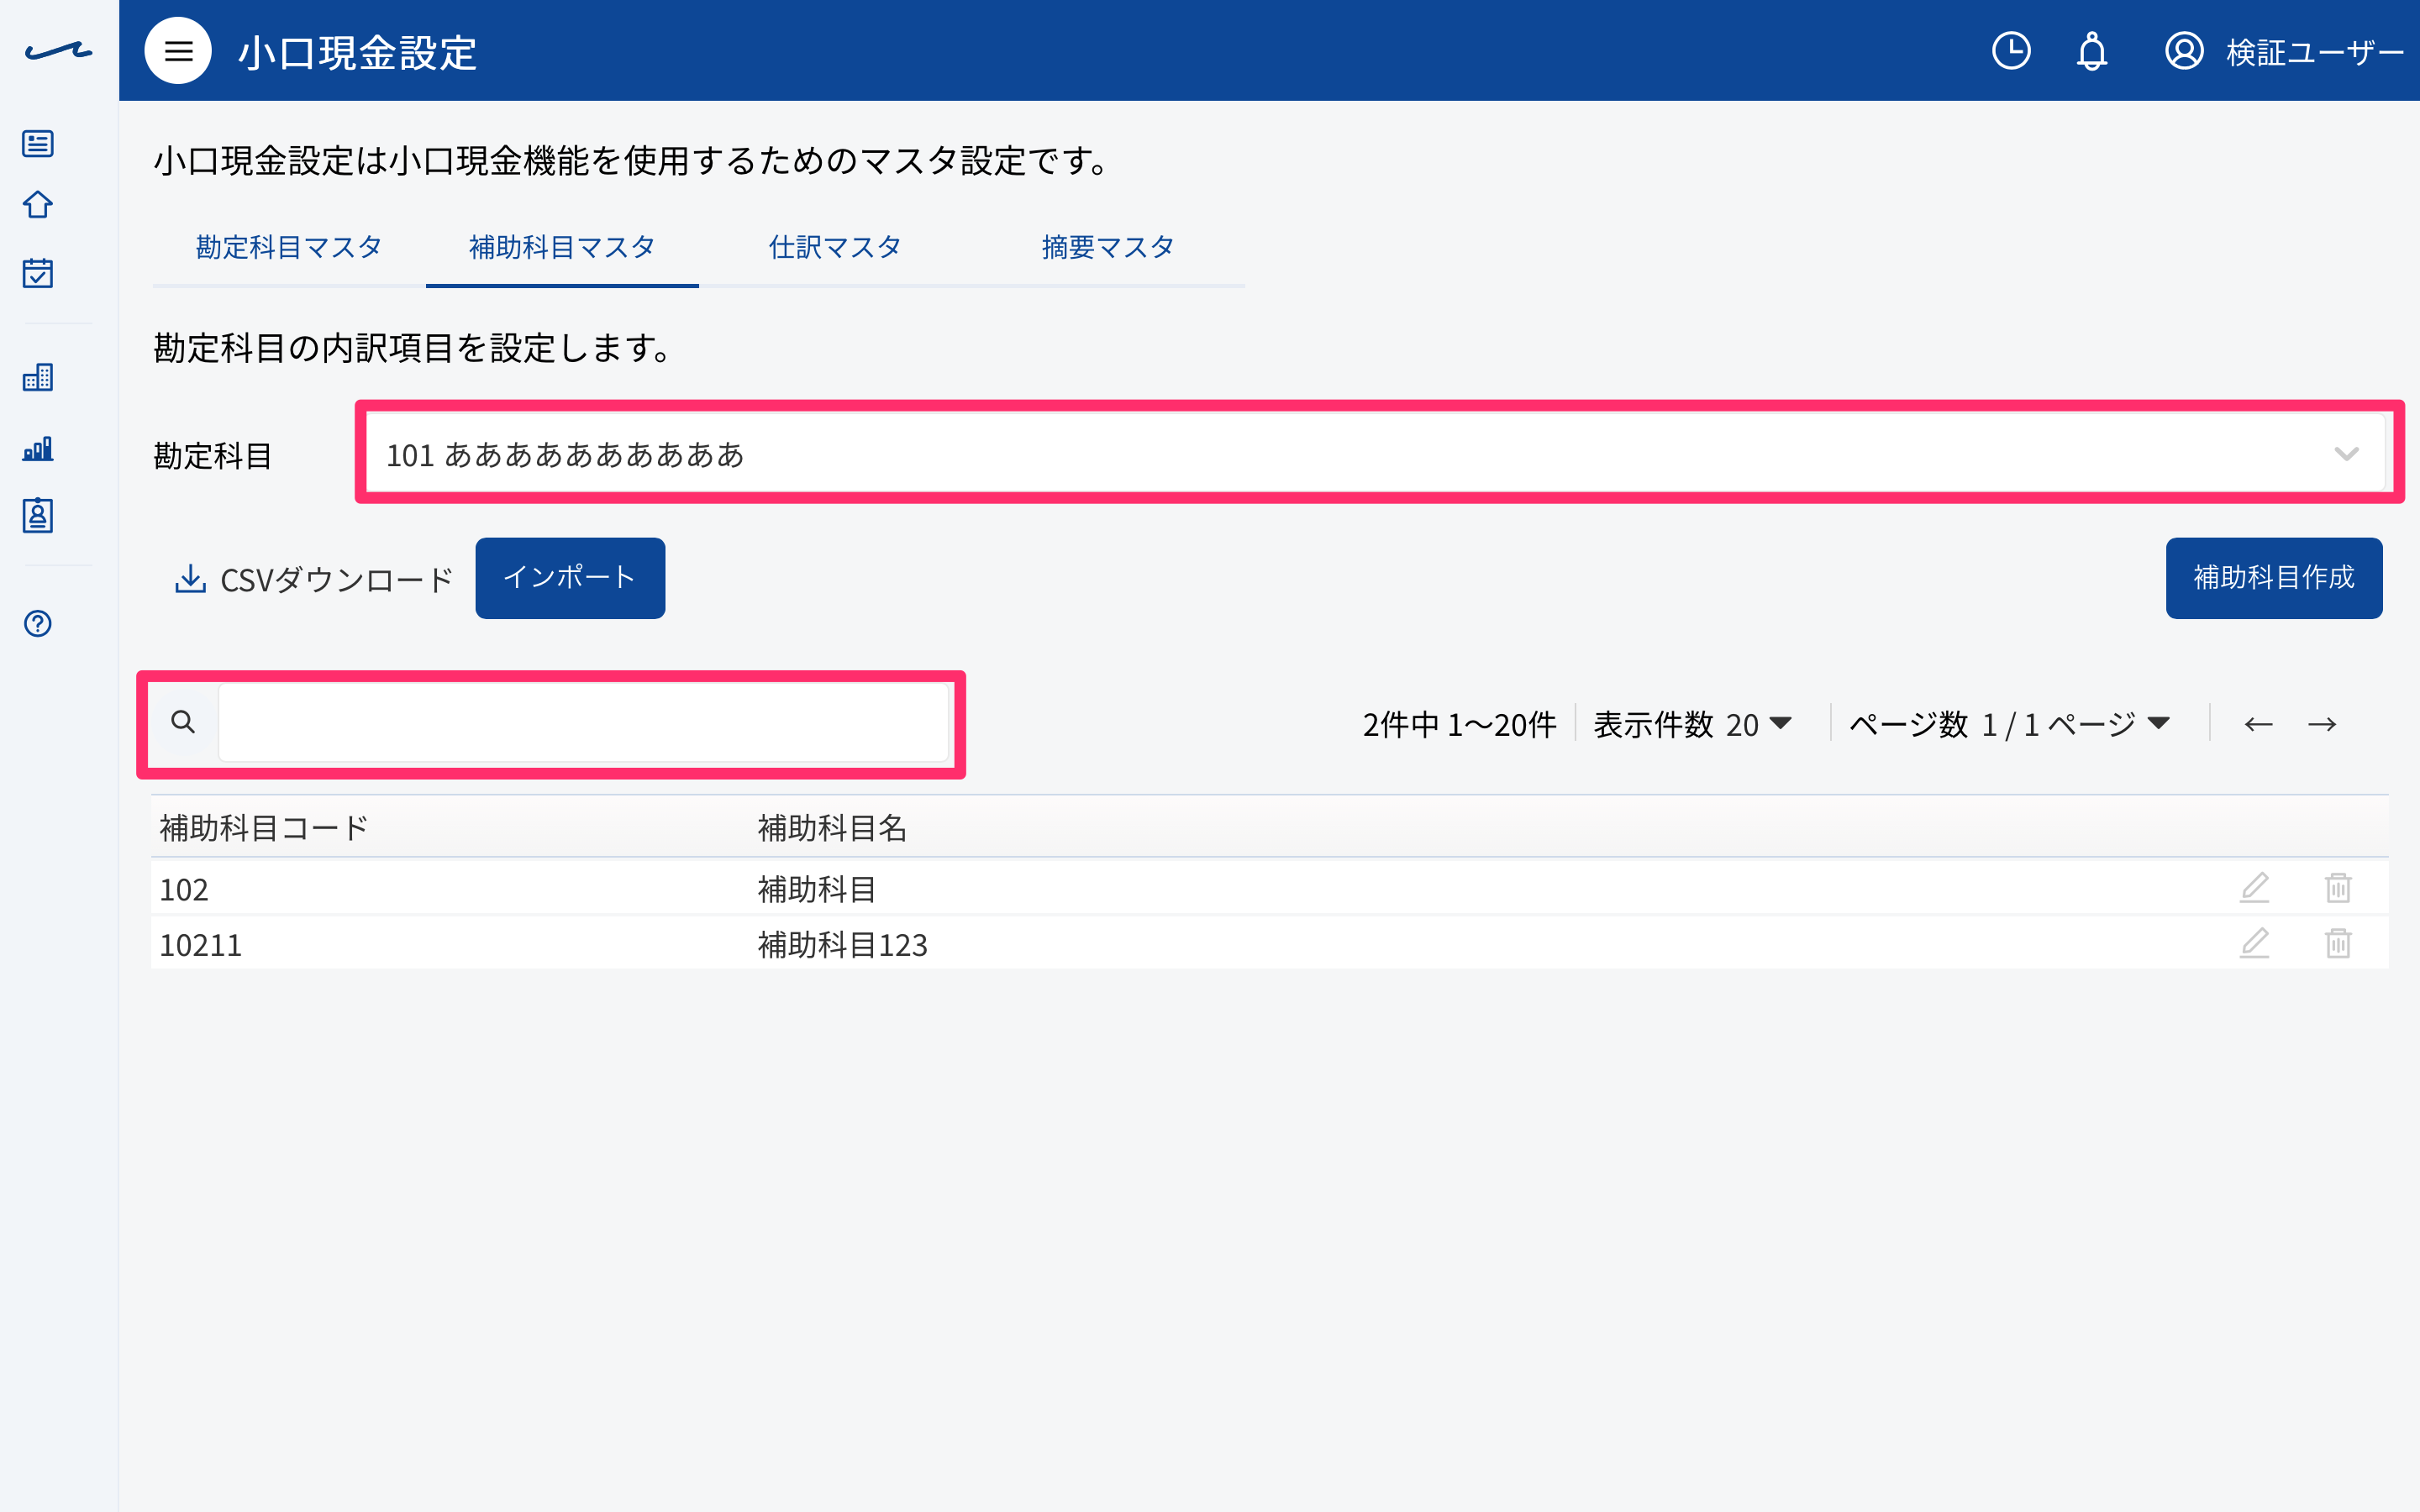Click the 補助科目コード column header
This screenshot has height=1512, width=2420.
click(x=264, y=828)
